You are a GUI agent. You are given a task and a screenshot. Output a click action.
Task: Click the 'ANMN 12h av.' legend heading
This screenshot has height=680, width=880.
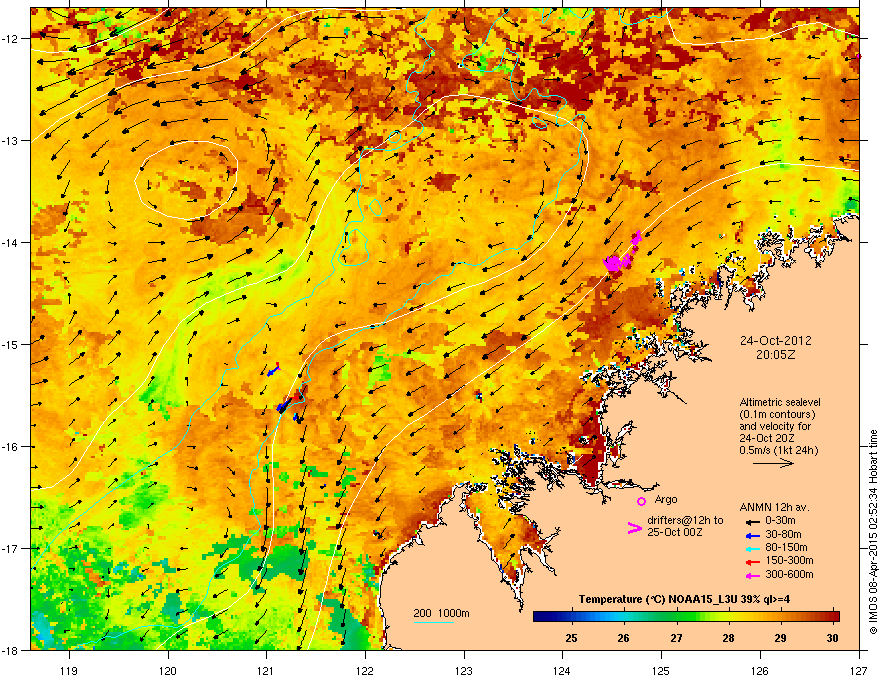774,507
